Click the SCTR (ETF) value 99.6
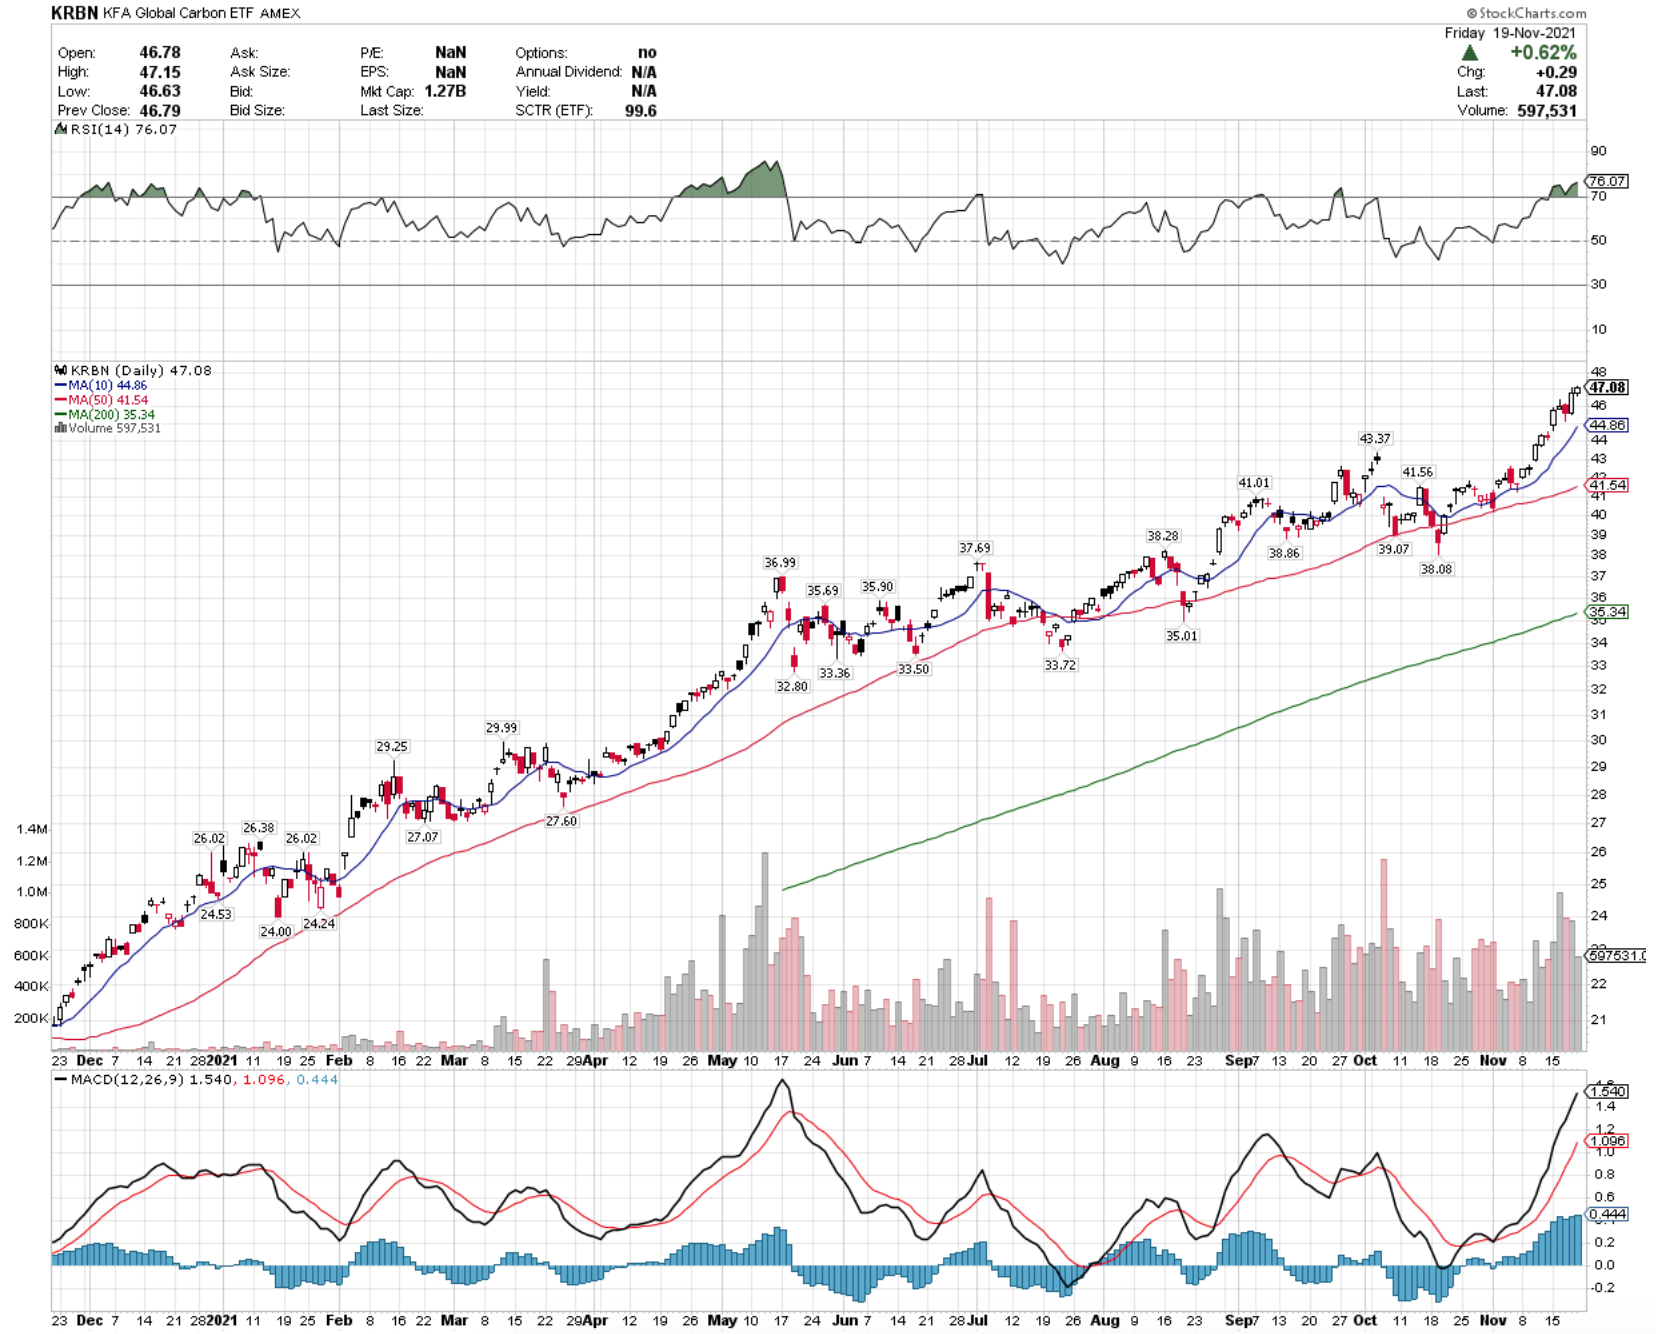 coord(641,110)
